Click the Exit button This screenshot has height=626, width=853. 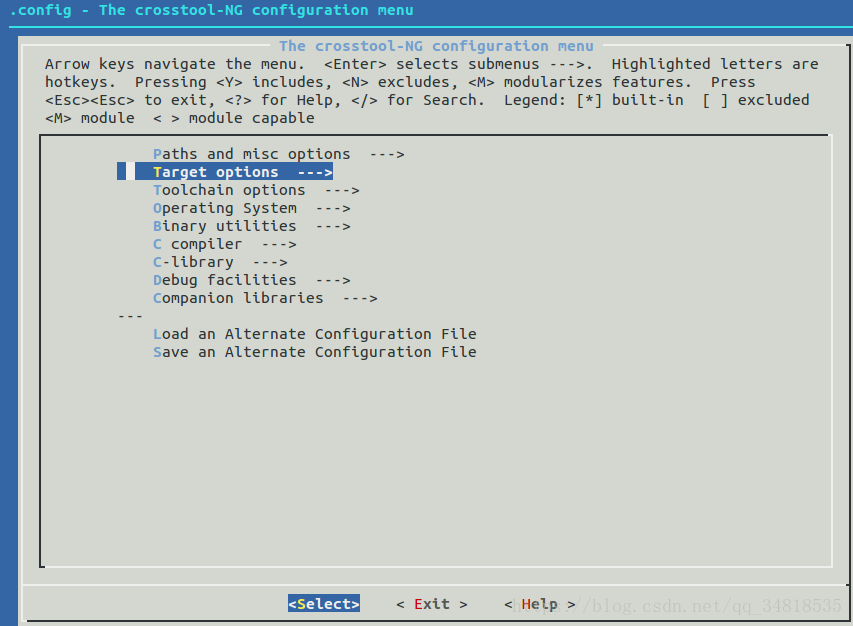click(432, 604)
